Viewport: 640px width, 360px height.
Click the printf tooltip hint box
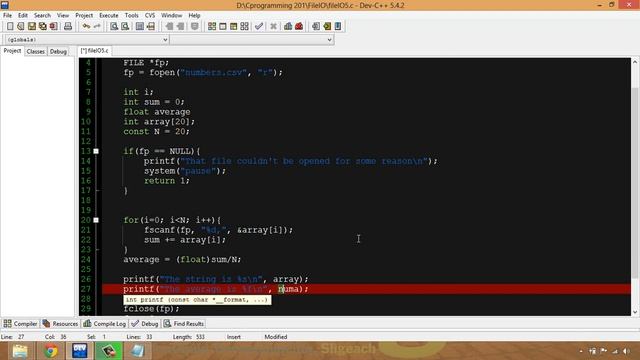(197, 300)
